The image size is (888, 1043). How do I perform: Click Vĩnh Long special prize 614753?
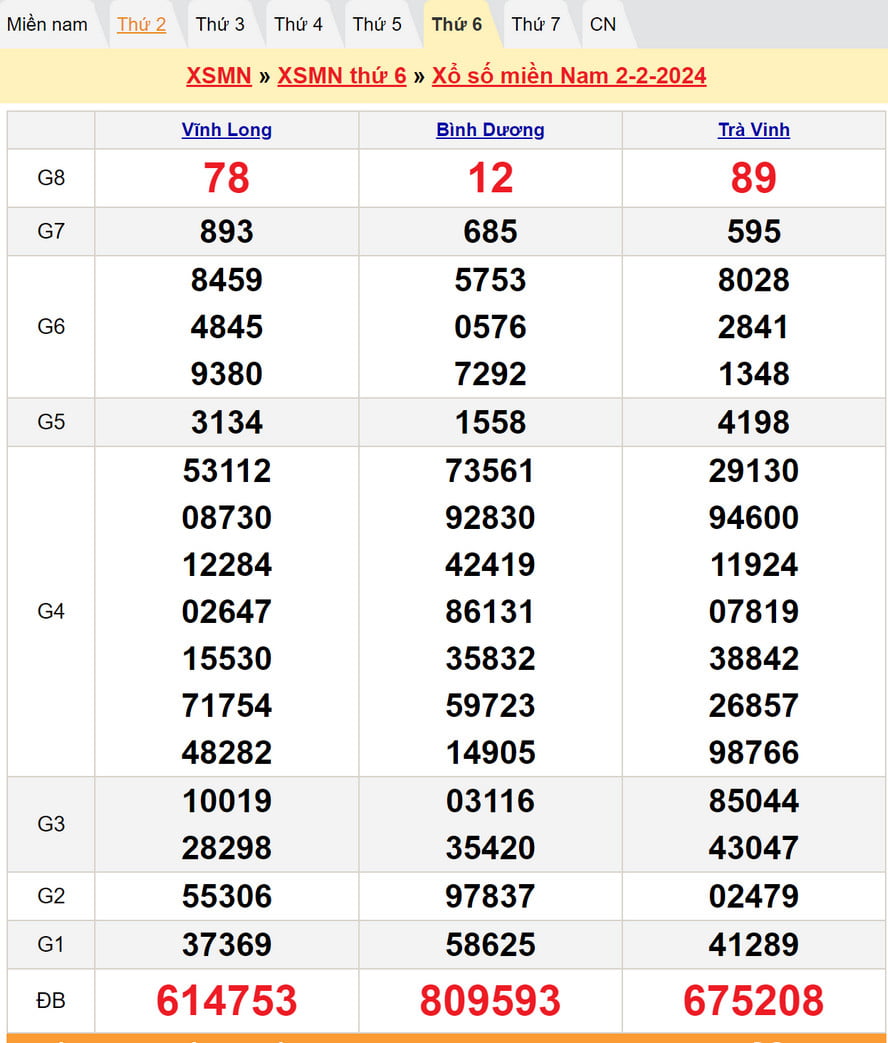(x=226, y=1000)
